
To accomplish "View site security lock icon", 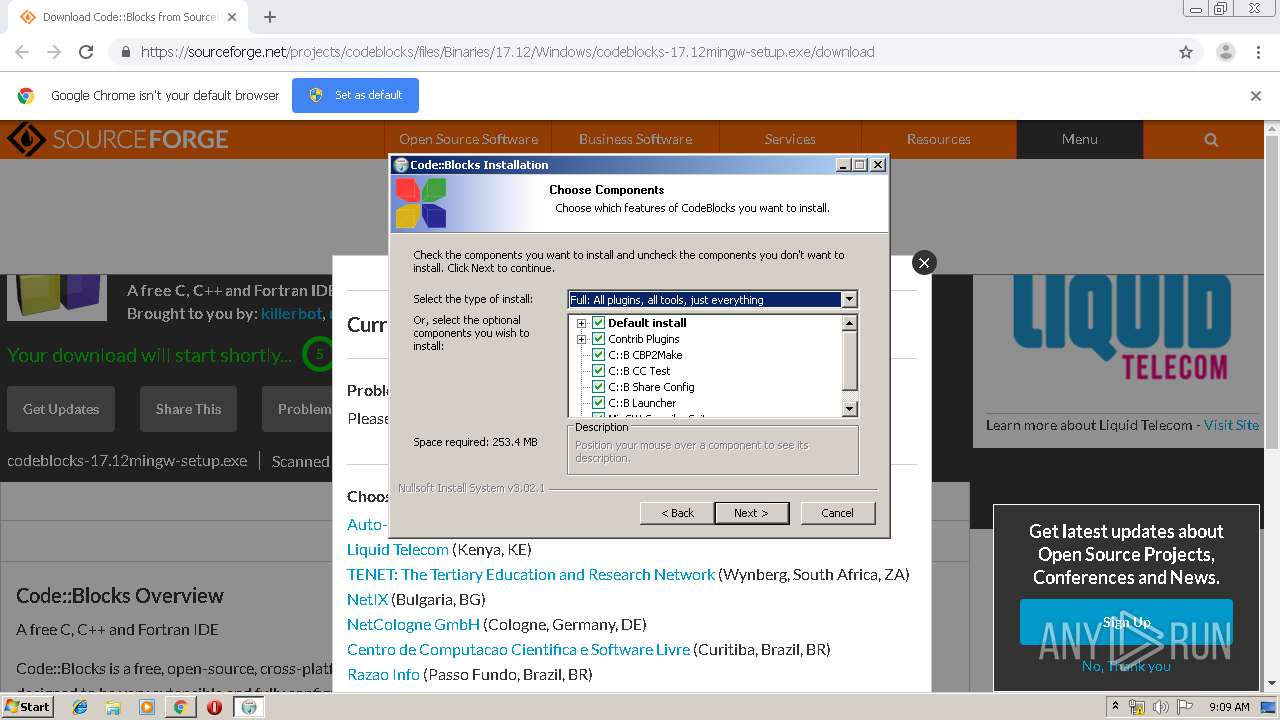I will pos(125,52).
